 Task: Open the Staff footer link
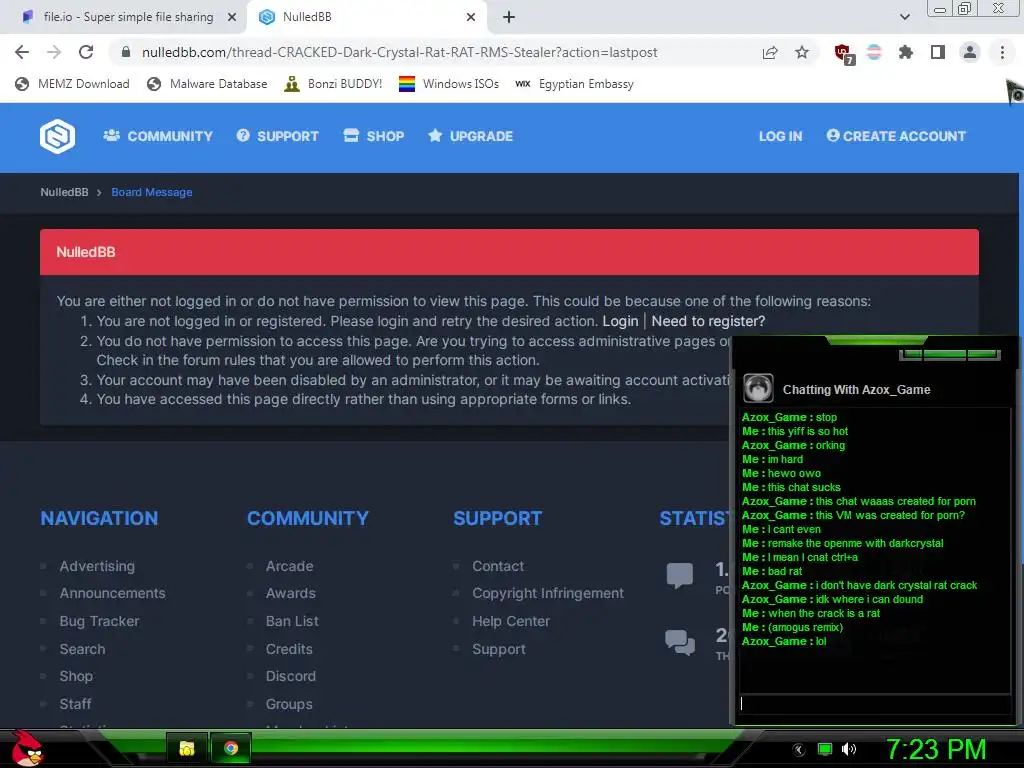coord(75,704)
